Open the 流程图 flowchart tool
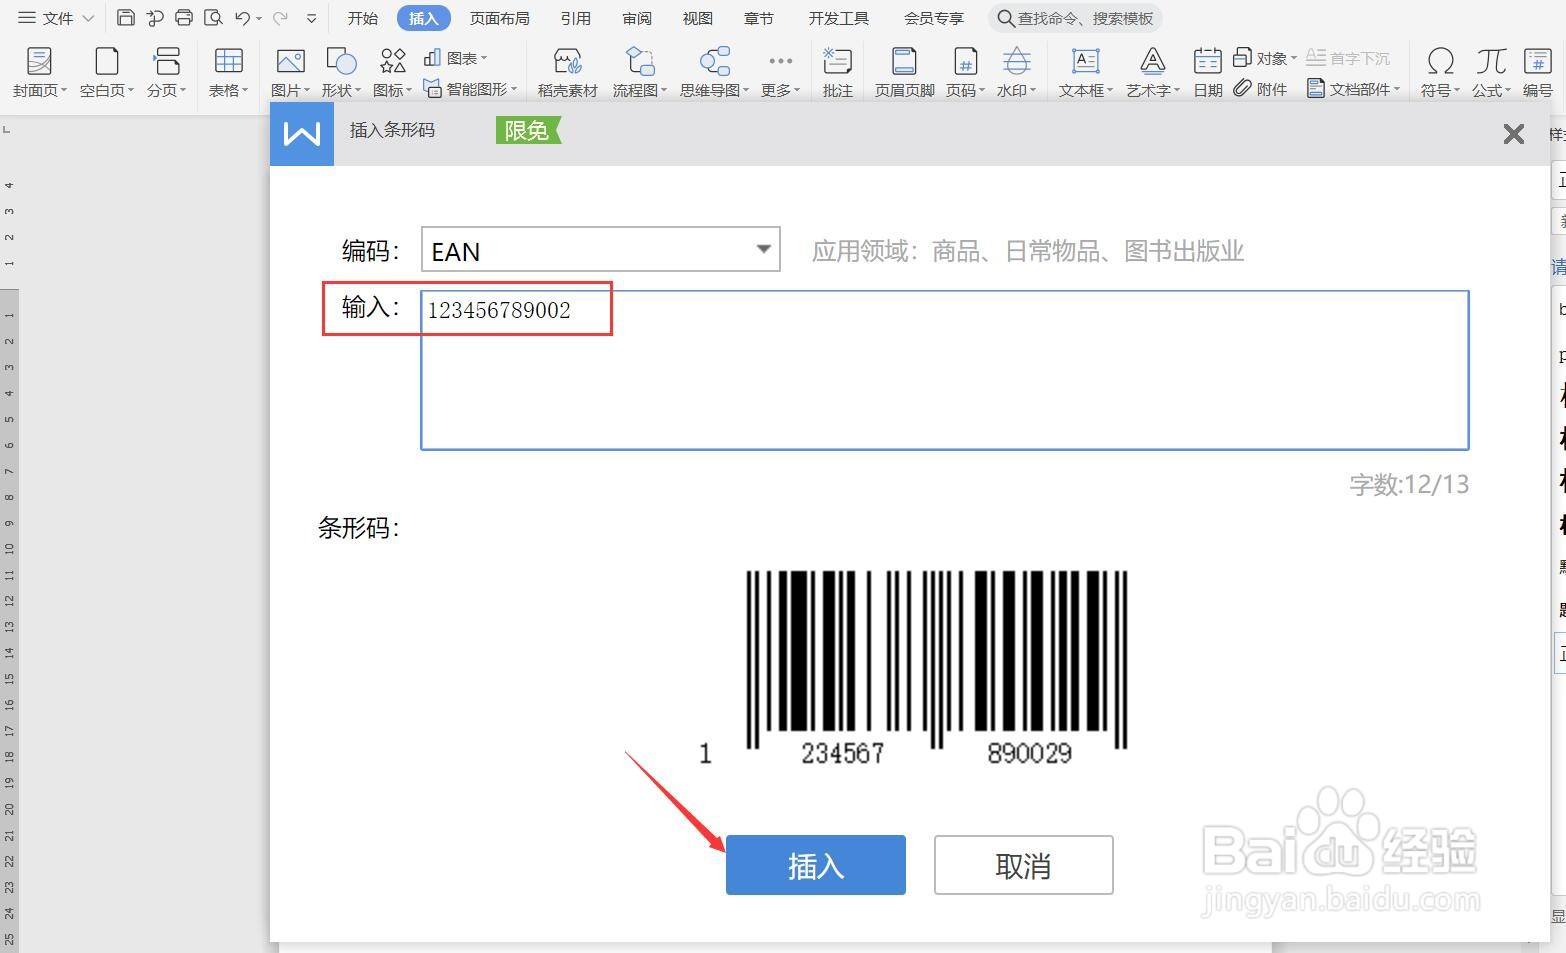1566x953 pixels. coord(640,72)
